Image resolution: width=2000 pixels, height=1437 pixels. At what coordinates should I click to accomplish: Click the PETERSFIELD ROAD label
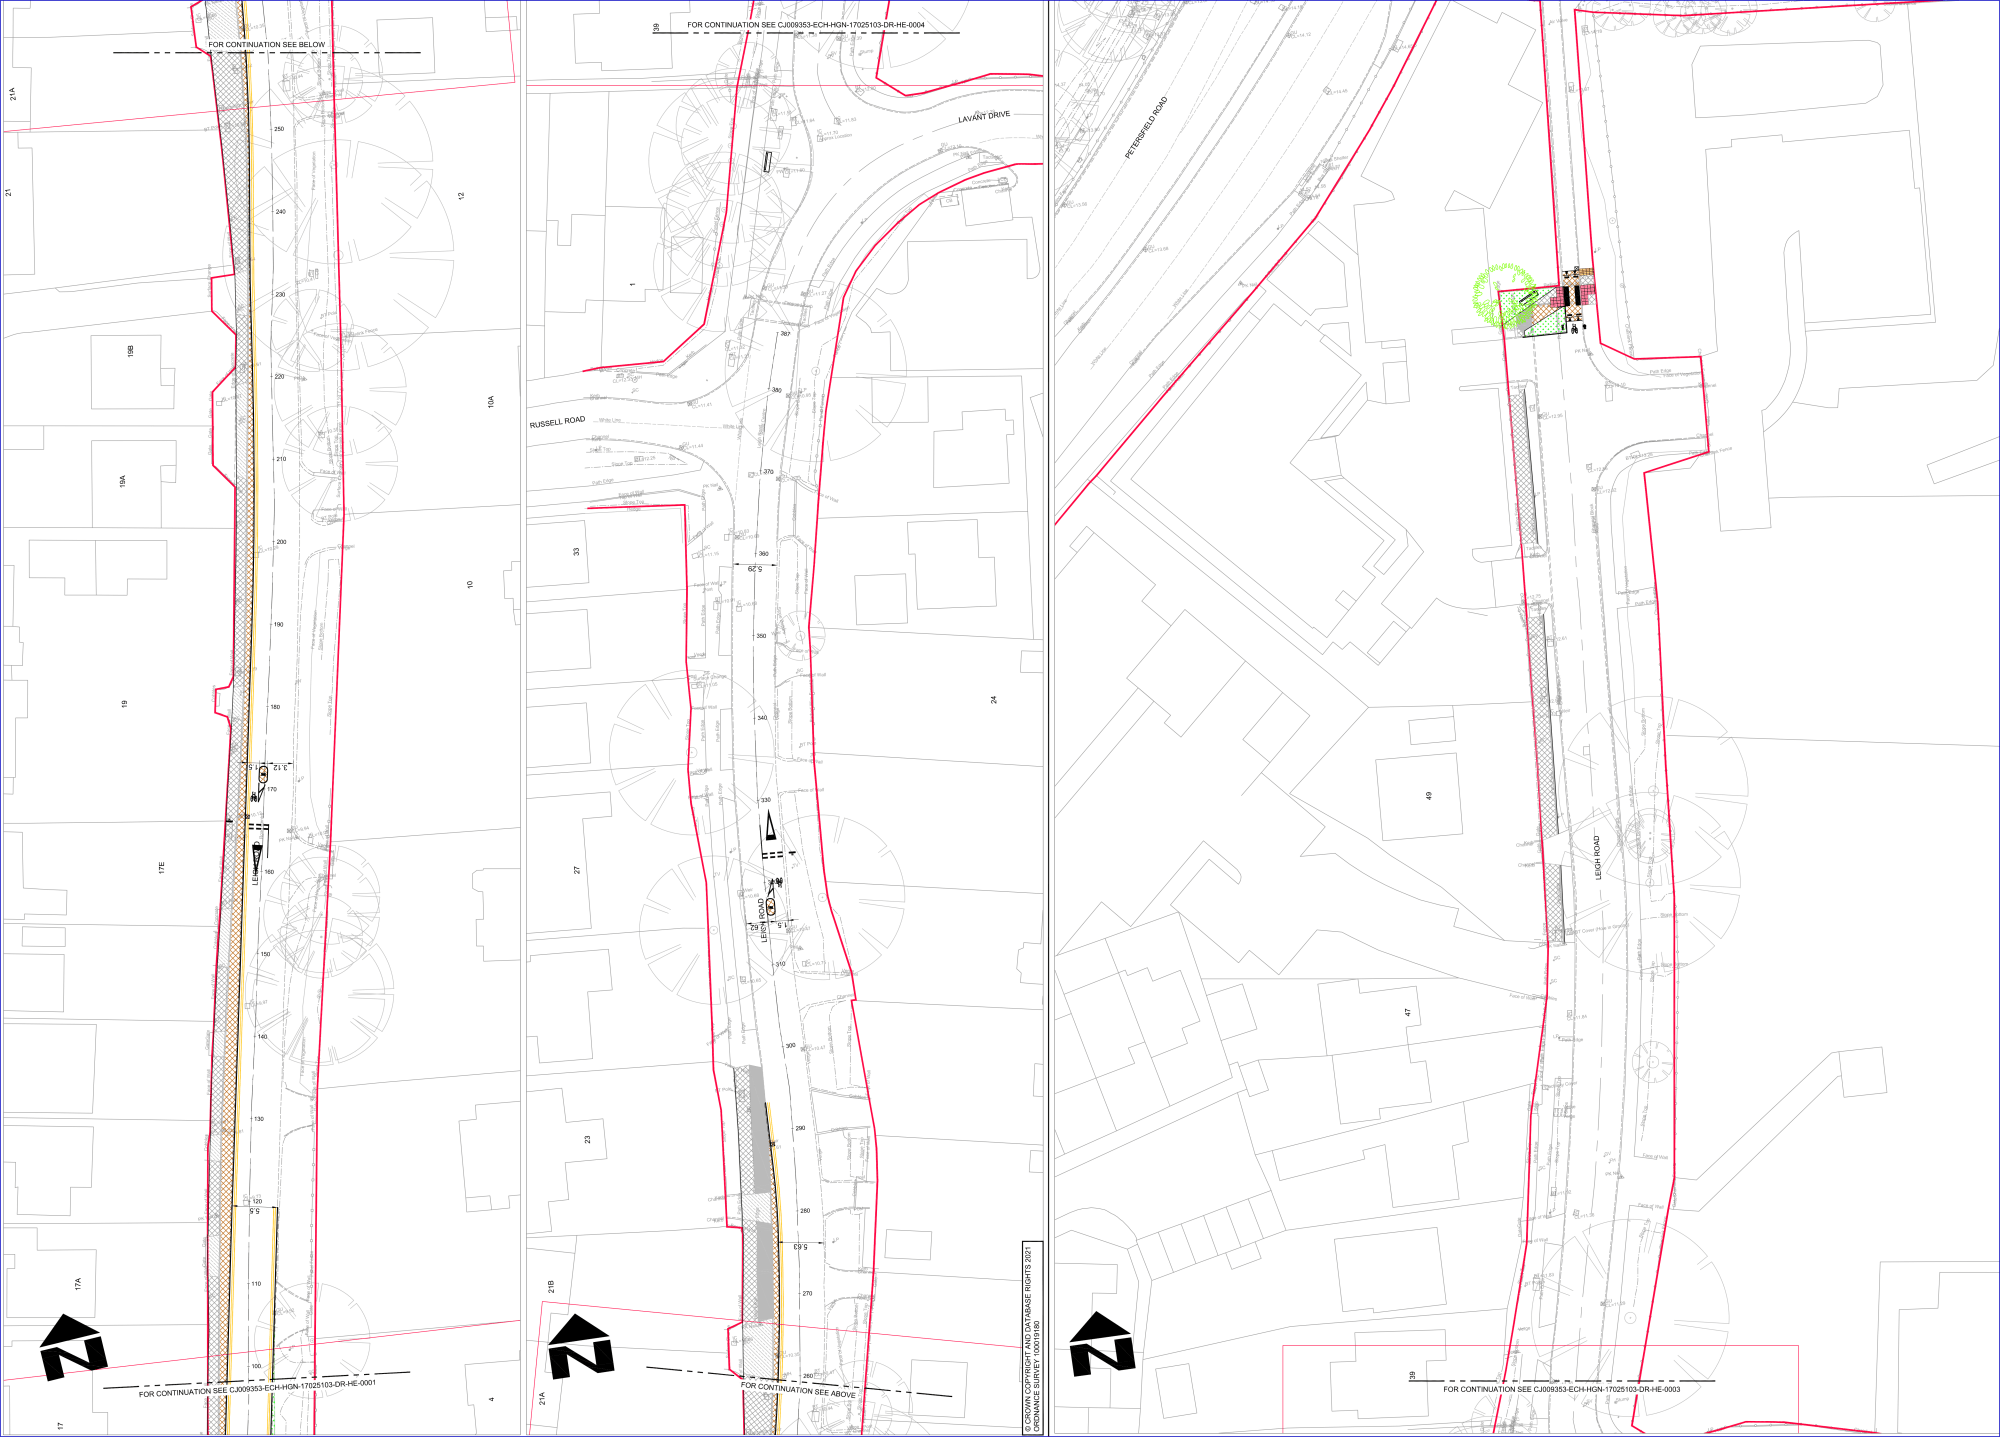click(1146, 128)
